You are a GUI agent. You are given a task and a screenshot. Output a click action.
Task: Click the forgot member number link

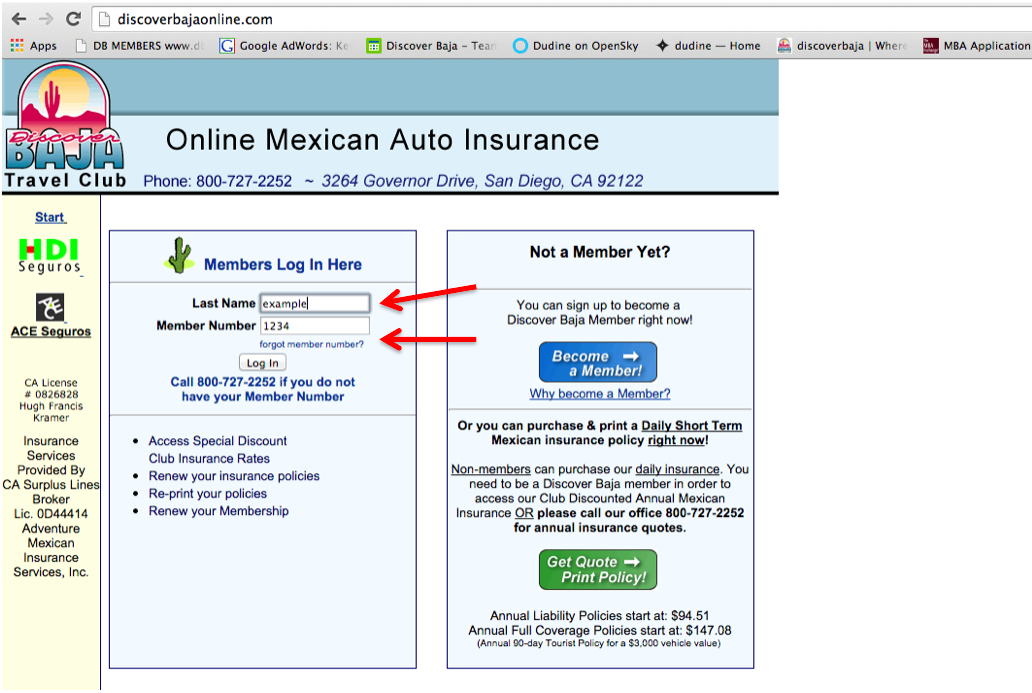[x=312, y=344]
